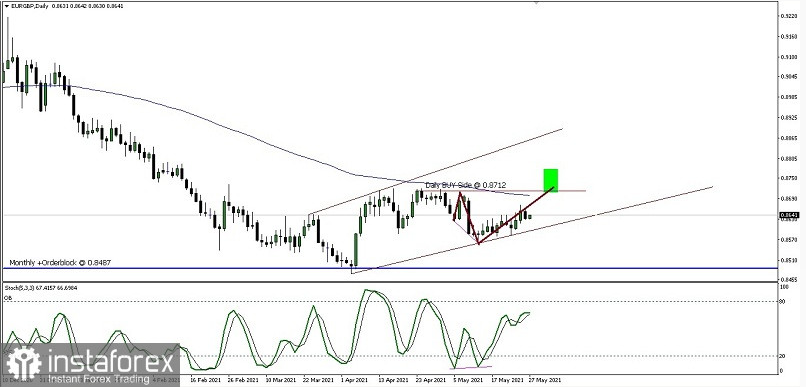Select the purple divergence line under stochastic
Image resolution: width=806 pixels, height=387 pixels.
(x=471, y=367)
